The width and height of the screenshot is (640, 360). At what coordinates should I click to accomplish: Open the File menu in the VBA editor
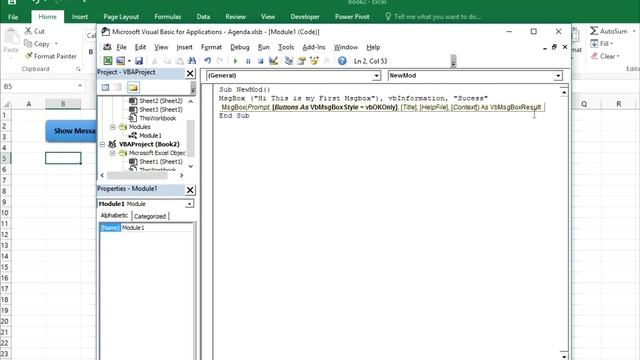click(121, 47)
